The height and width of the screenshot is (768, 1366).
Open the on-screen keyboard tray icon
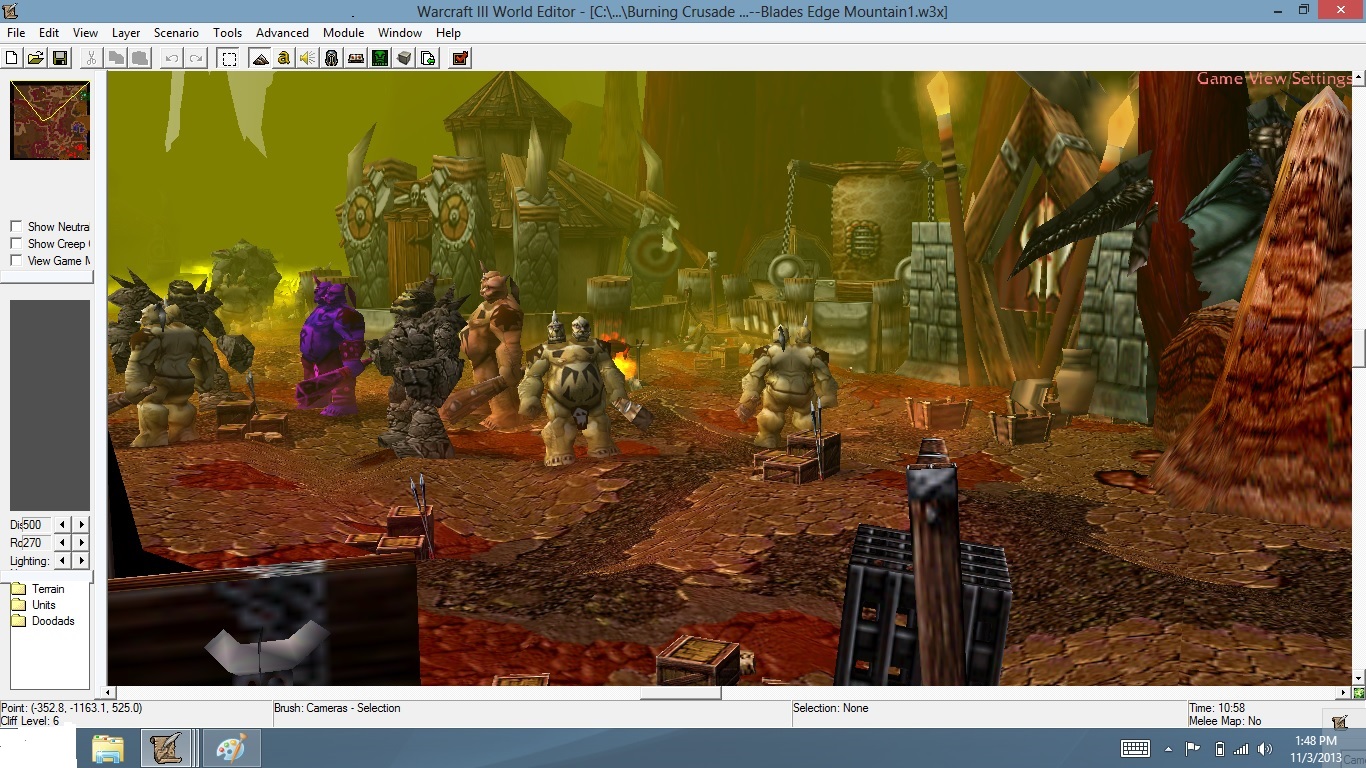tap(1135, 749)
